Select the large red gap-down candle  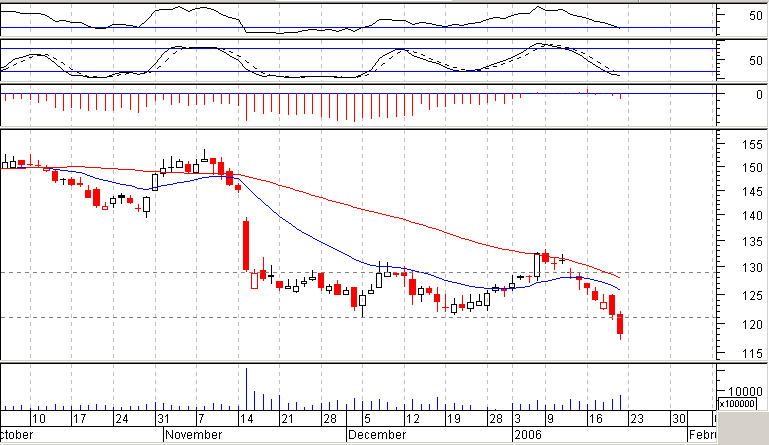click(246, 245)
